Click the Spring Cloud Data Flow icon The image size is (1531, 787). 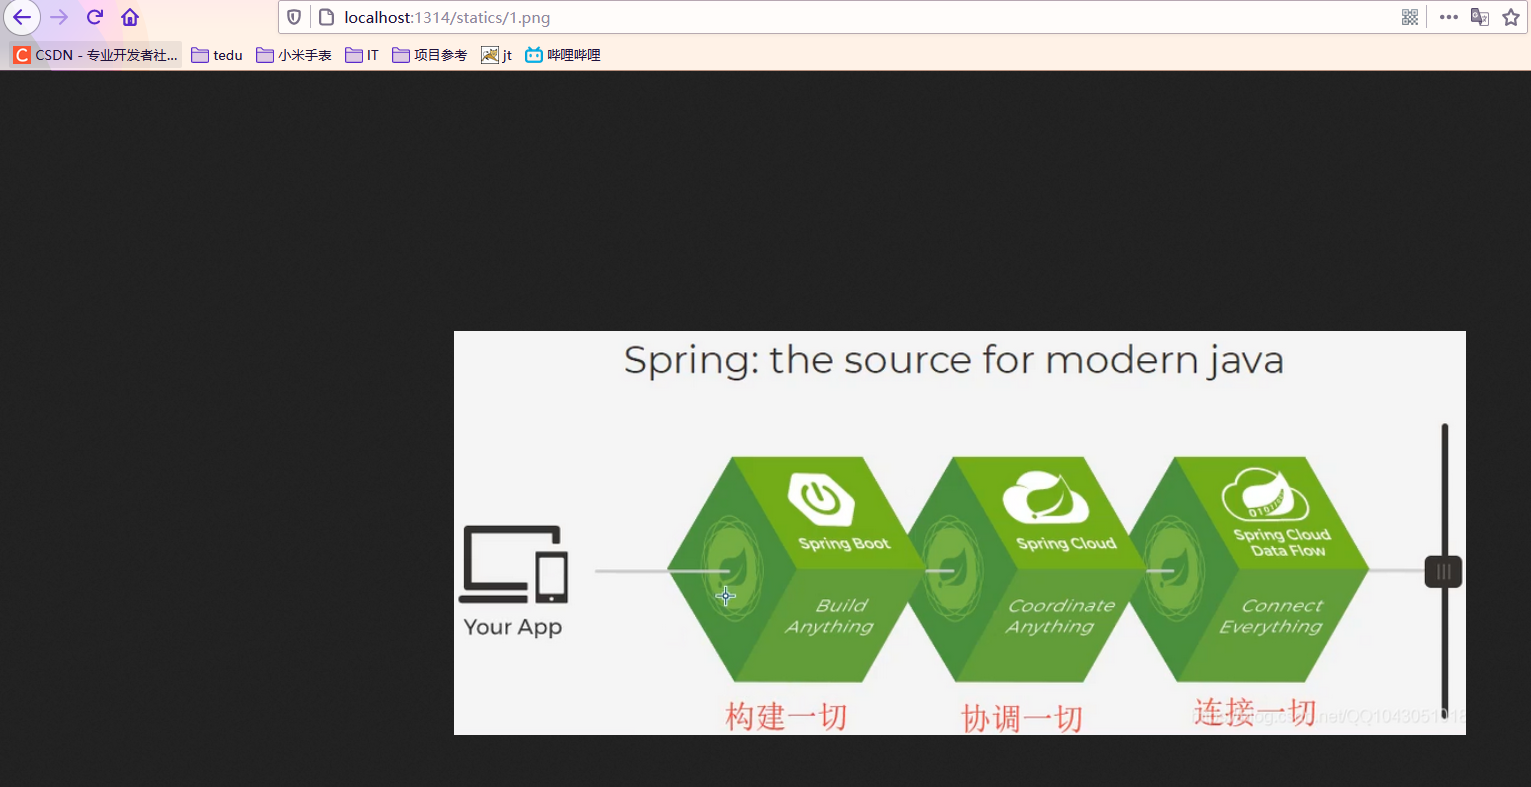pos(1265,496)
